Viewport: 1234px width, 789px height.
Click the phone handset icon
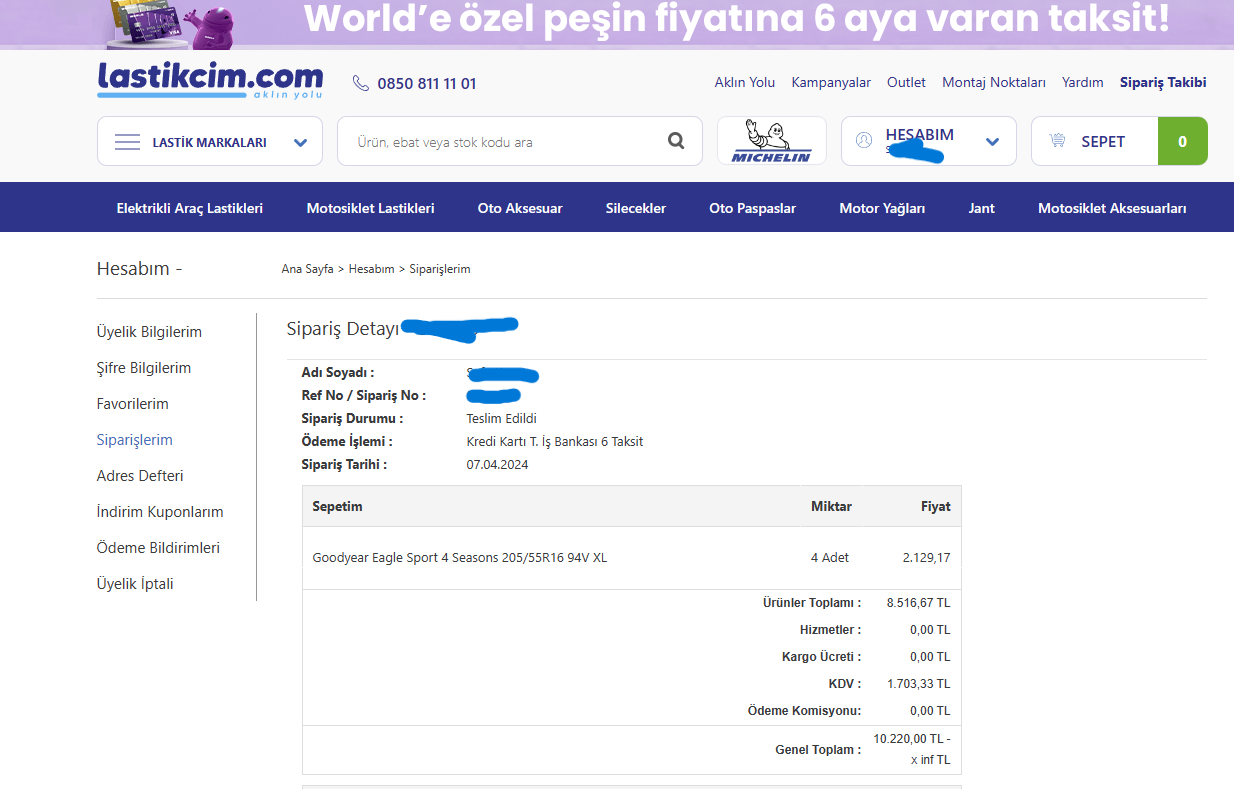point(361,83)
